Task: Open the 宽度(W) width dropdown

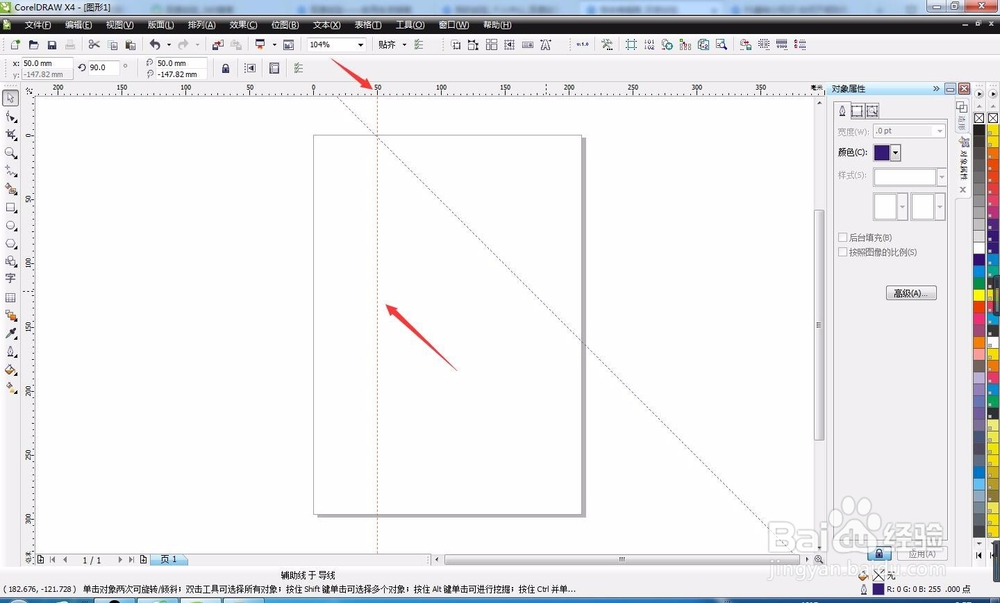Action: click(939, 131)
